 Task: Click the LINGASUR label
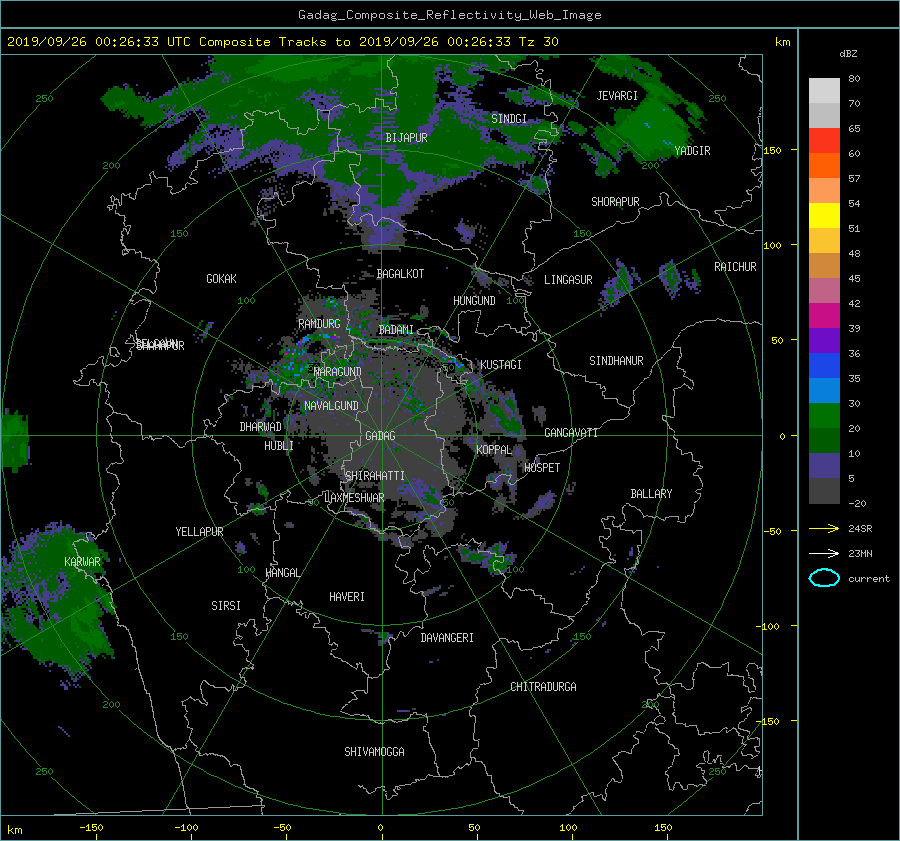coord(568,280)
